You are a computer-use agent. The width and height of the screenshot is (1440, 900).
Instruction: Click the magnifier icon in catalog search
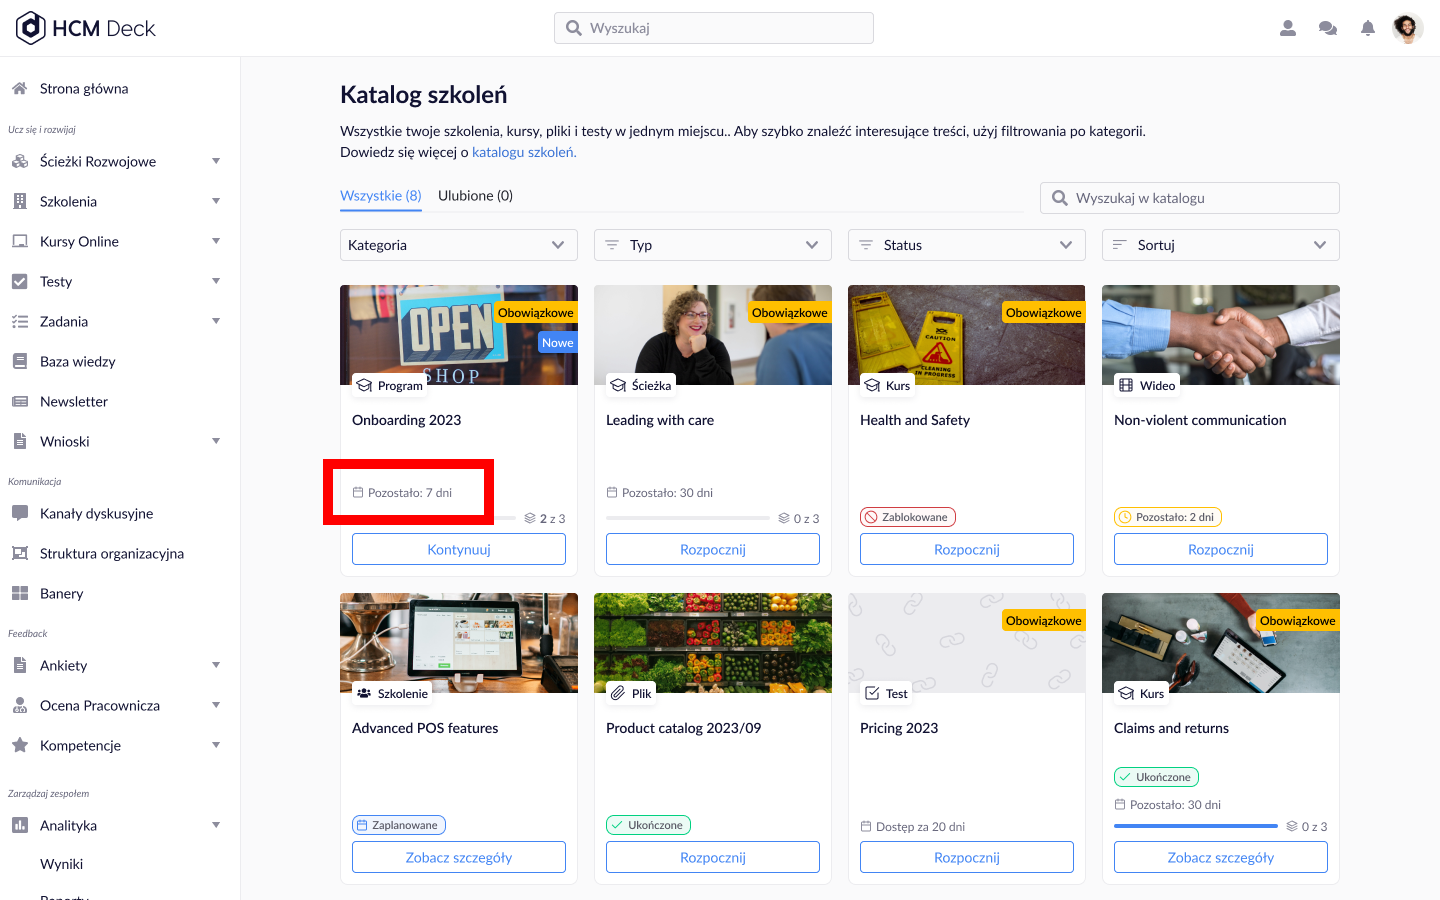1060,198
